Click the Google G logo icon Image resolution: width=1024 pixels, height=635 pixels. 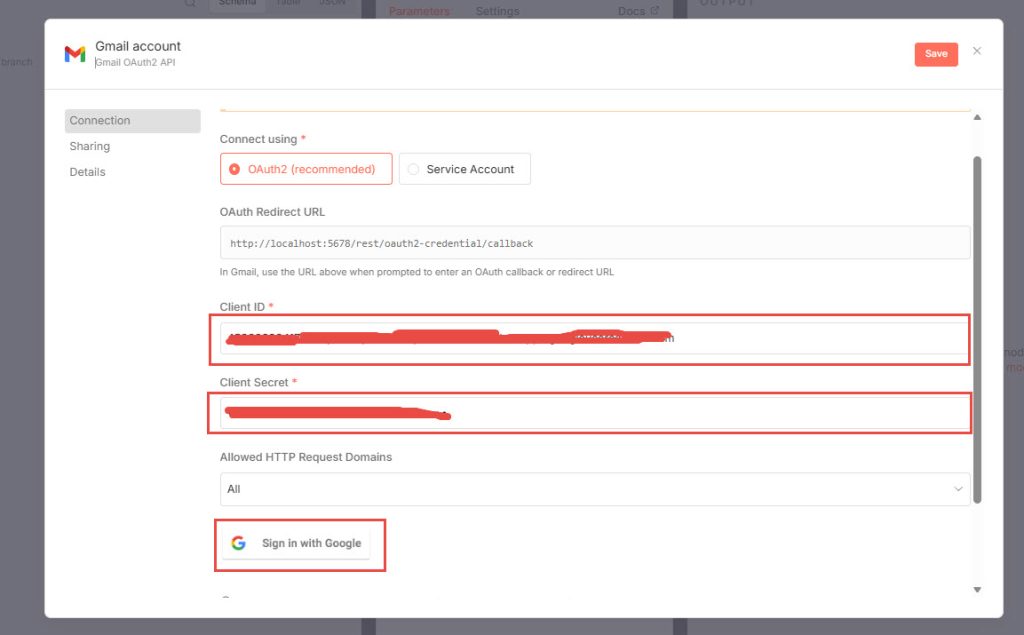pos(238,543)
